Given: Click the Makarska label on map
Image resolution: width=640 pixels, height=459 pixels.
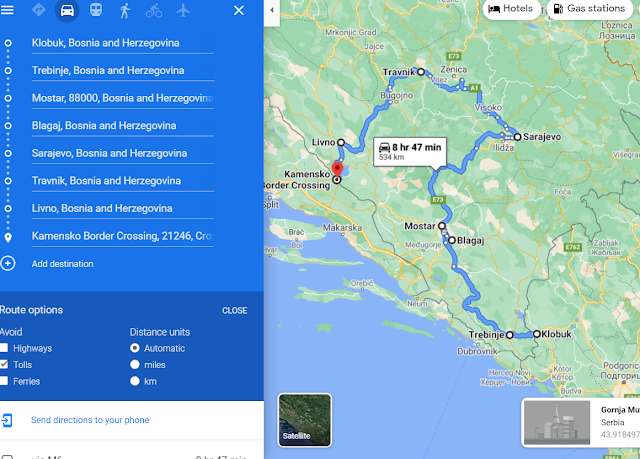Looking at the screenshot, I should click(342, 228).
